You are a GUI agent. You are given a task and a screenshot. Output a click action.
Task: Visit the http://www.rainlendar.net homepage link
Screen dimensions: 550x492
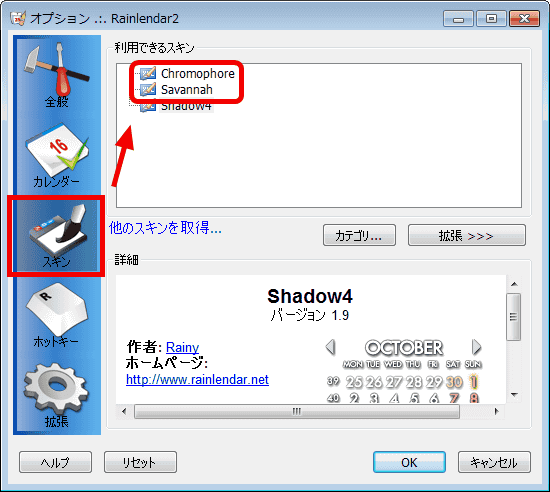click(197, 379)
